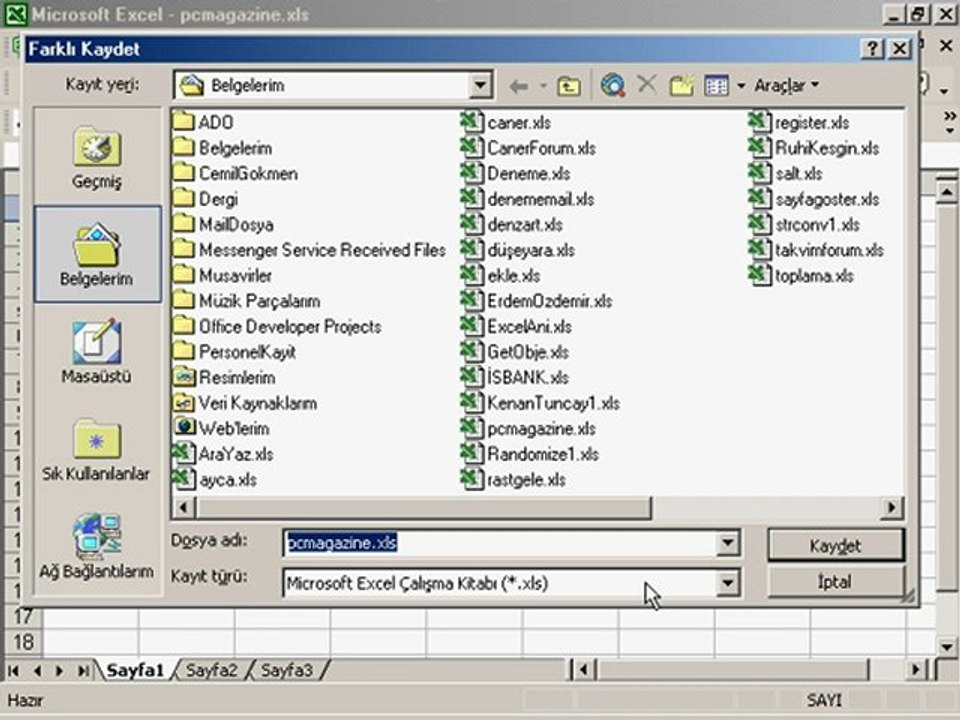This screenshot has height=720, width=960.
Task: Select the Musavirler folder
Action: [223, 276]
